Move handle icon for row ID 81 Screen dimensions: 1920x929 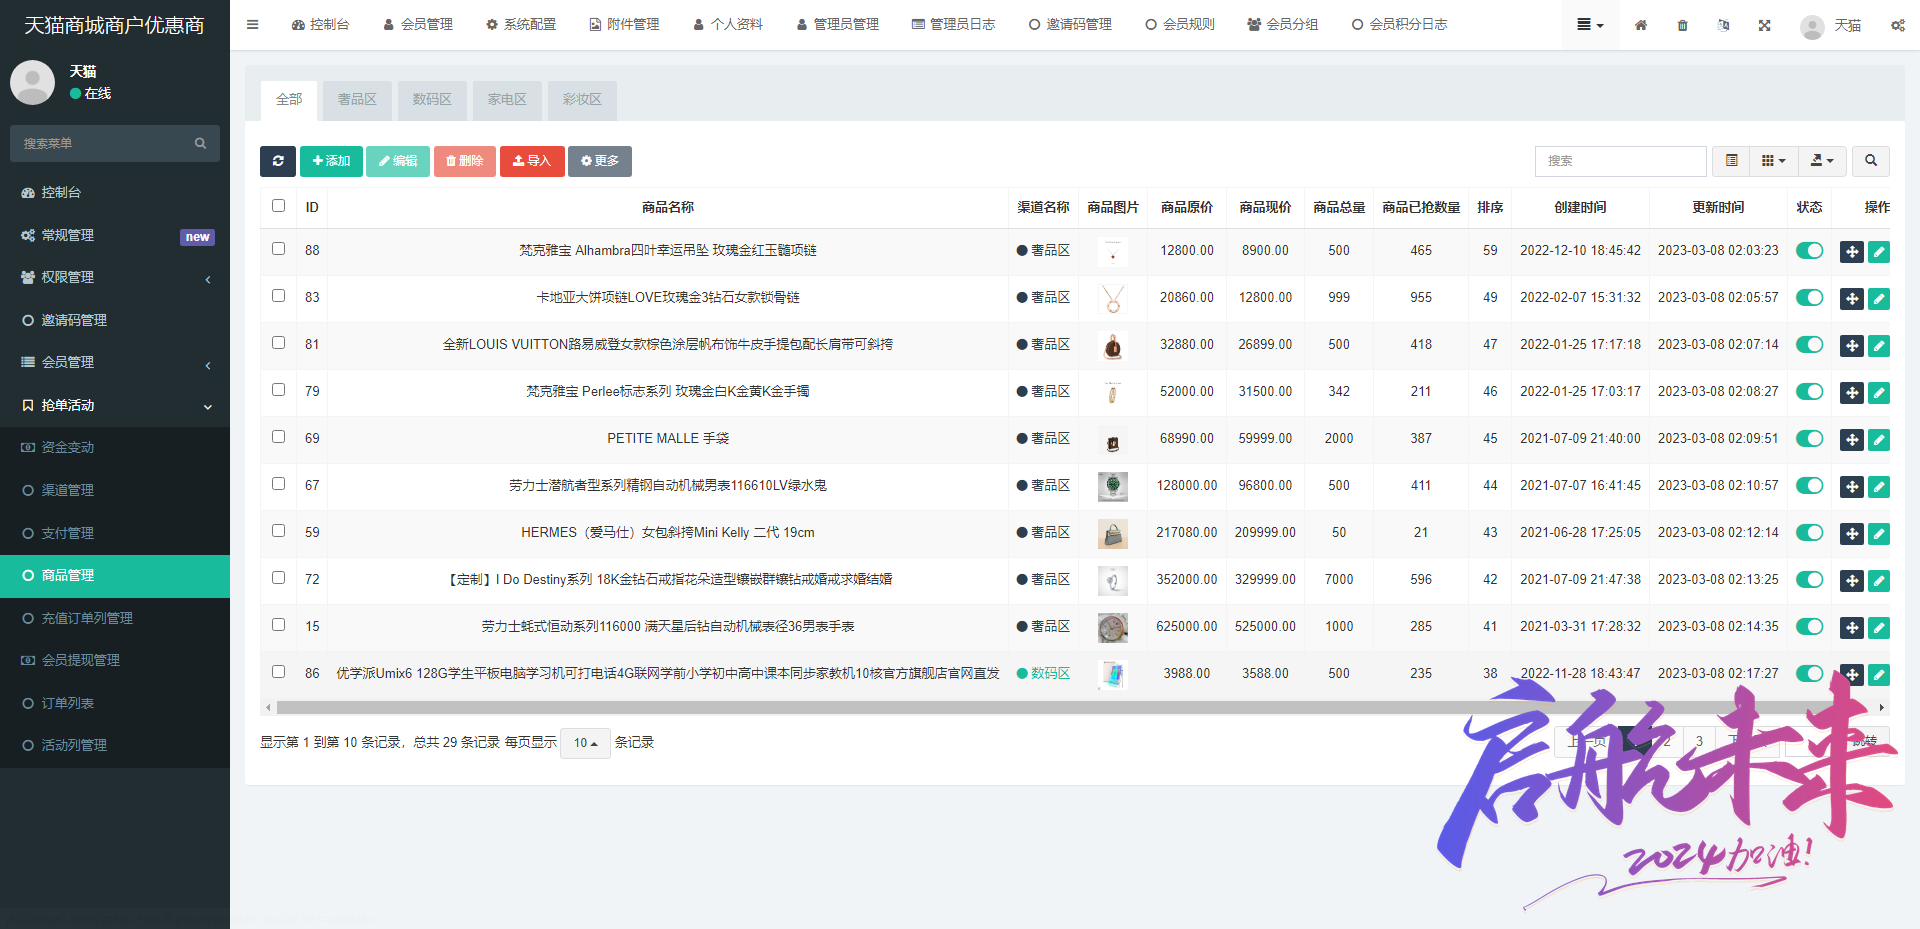1852,346
